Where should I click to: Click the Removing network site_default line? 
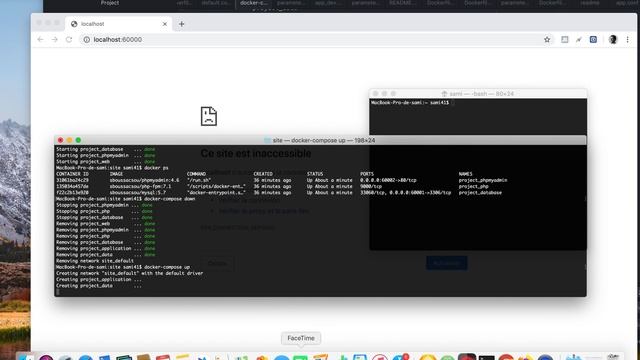tap(95, 261)
